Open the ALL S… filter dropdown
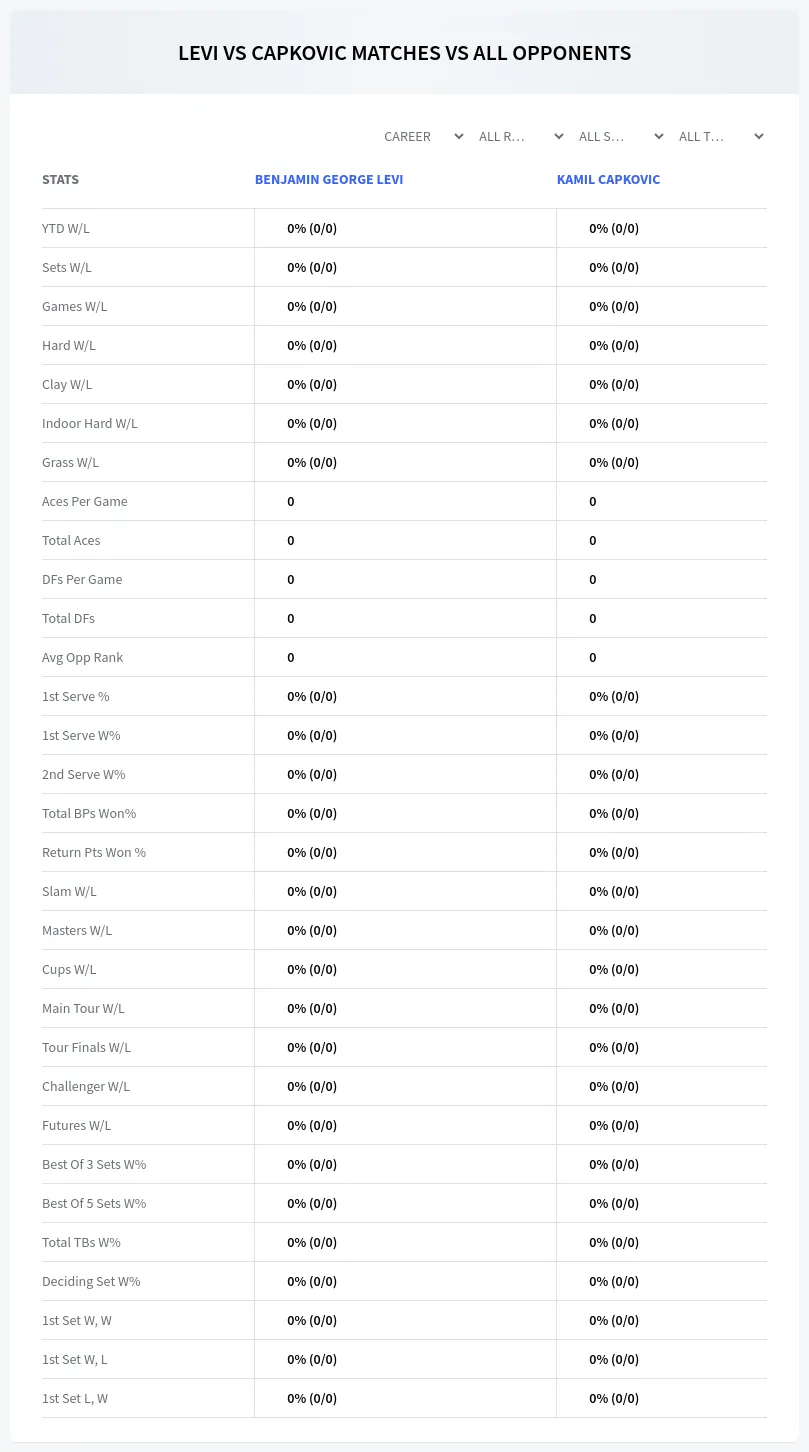Viewport: 809px width, 1452px height. coord(621,136)
